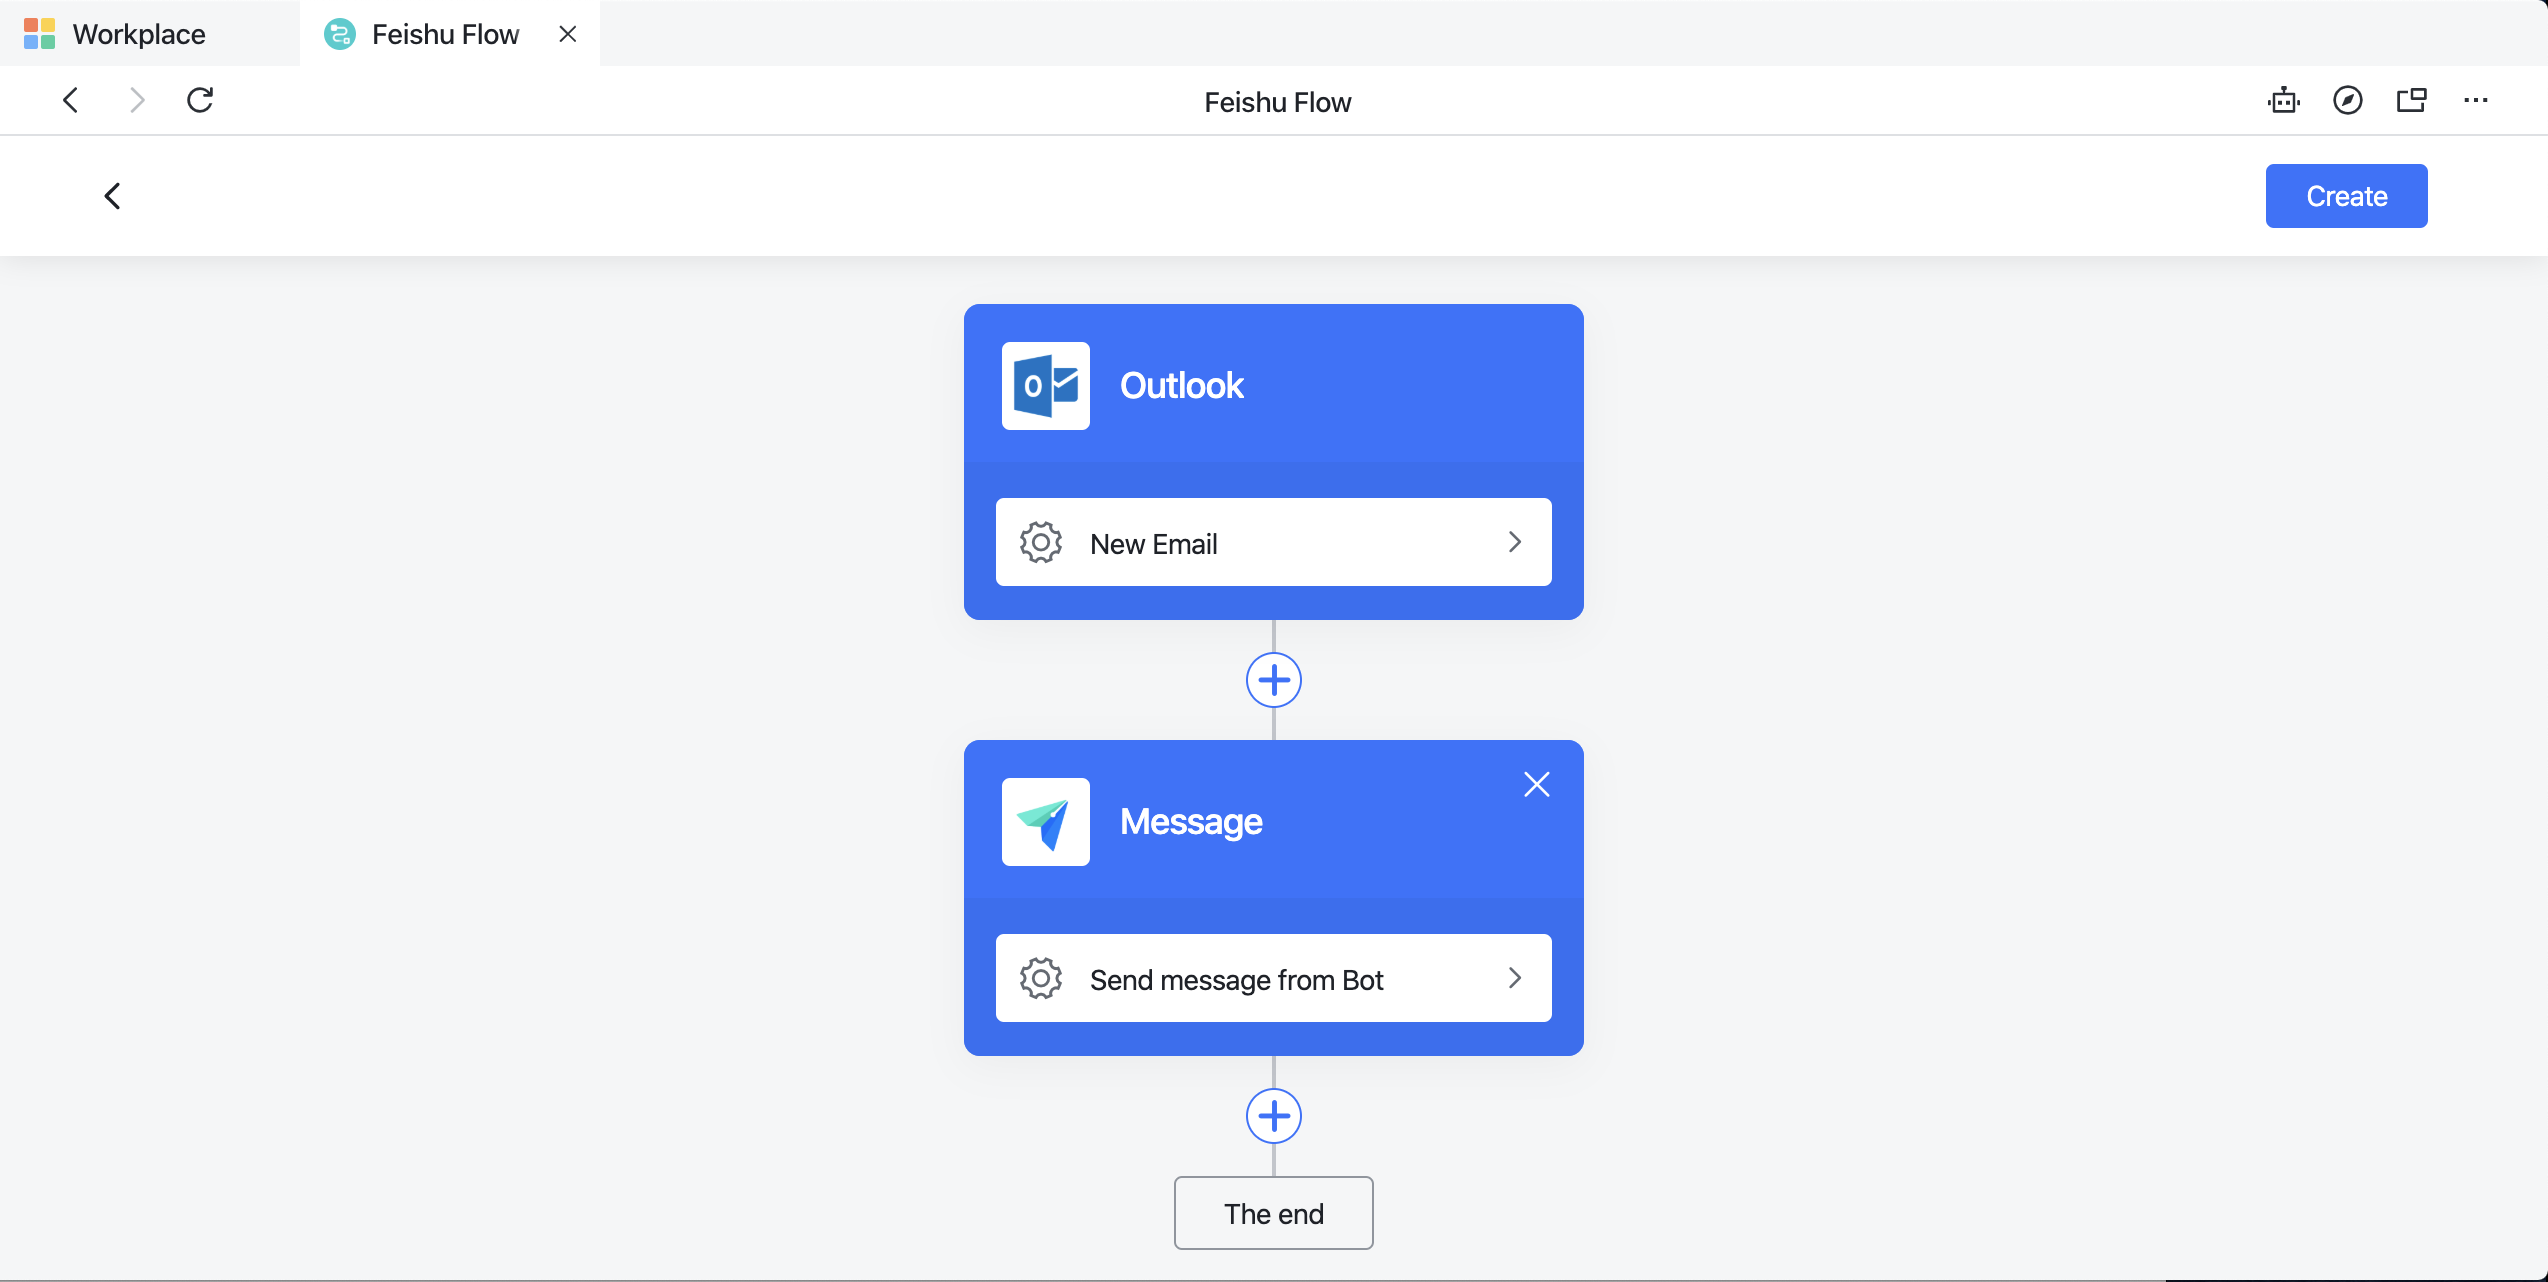Return to previous page with back chevron
2548x1282 pixels.
point(113,196)
